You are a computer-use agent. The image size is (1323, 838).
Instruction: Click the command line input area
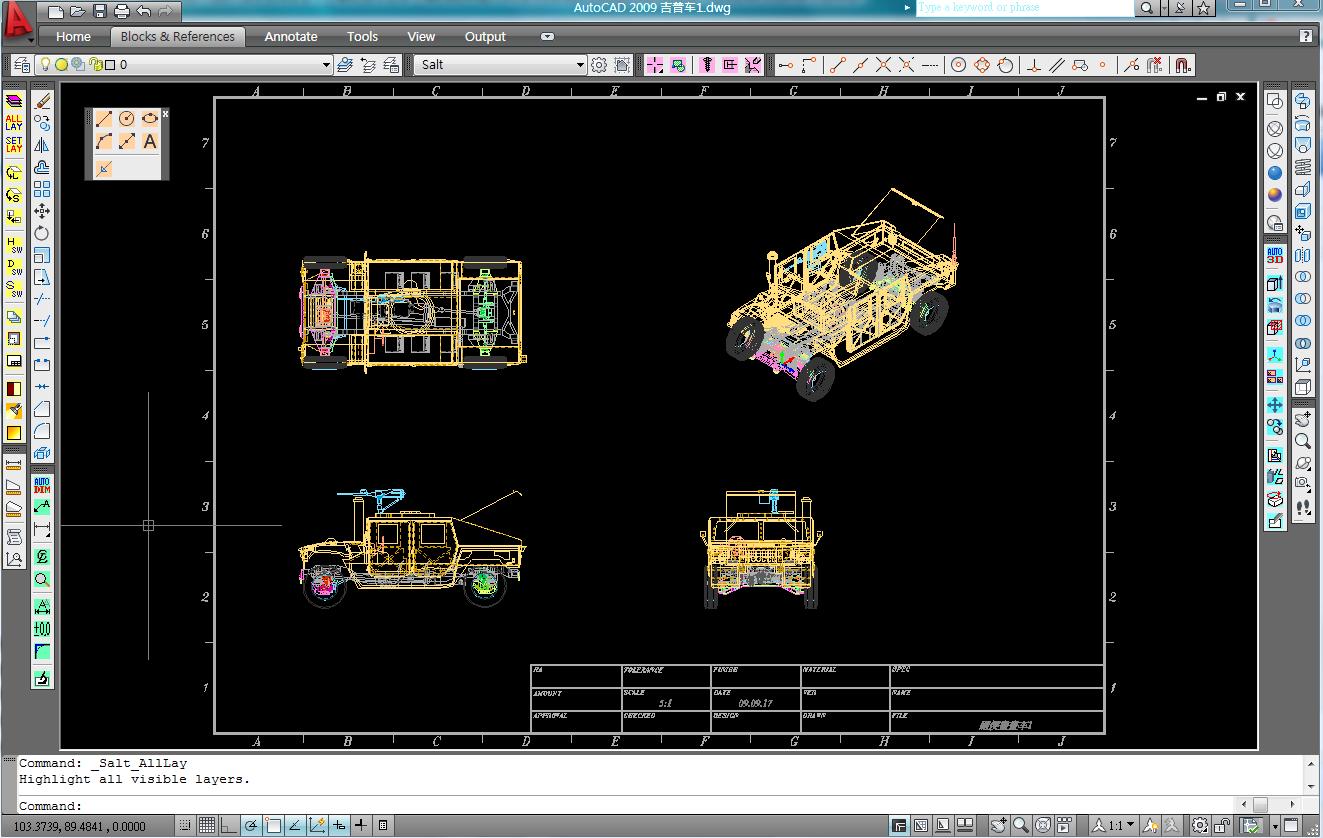(x=625, y=805)
